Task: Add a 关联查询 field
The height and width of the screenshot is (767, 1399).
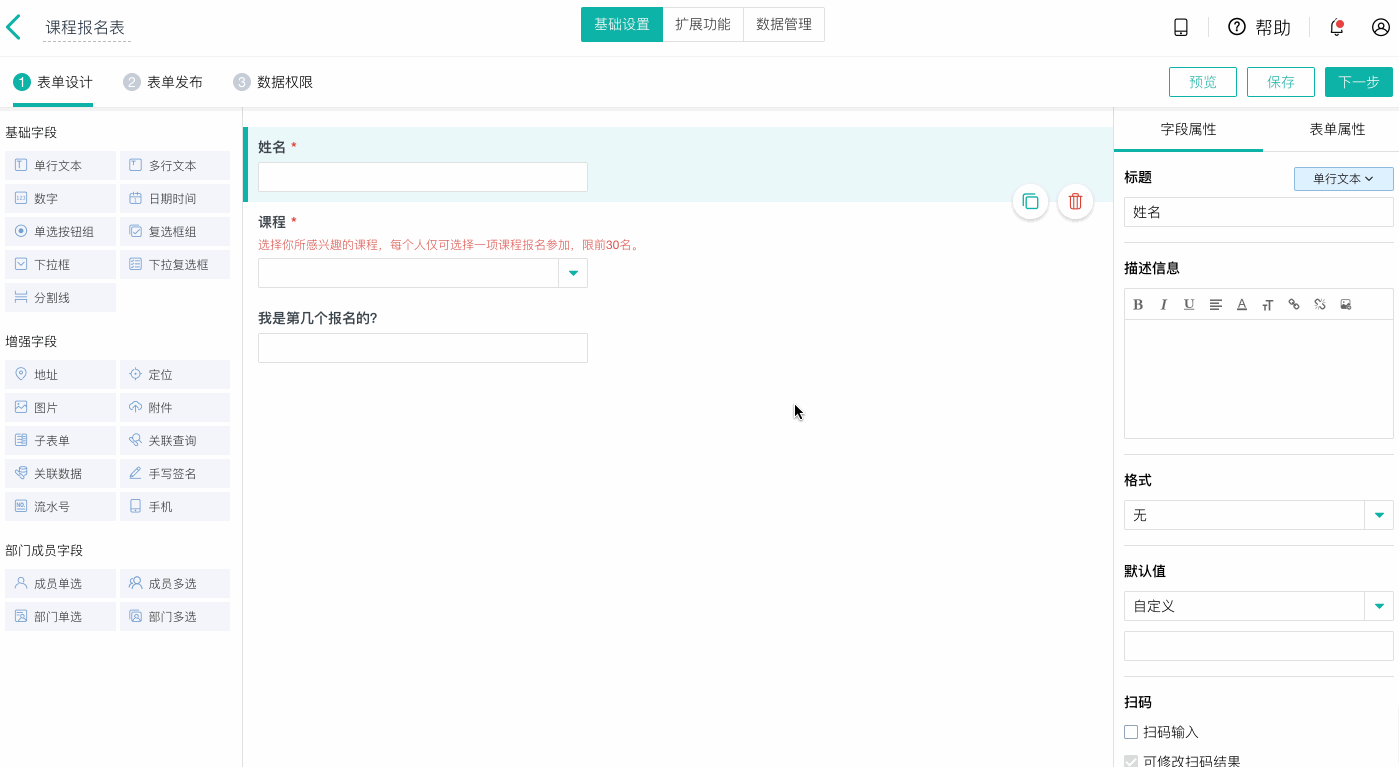Action: pyautogui.click(x=175, y=441)
